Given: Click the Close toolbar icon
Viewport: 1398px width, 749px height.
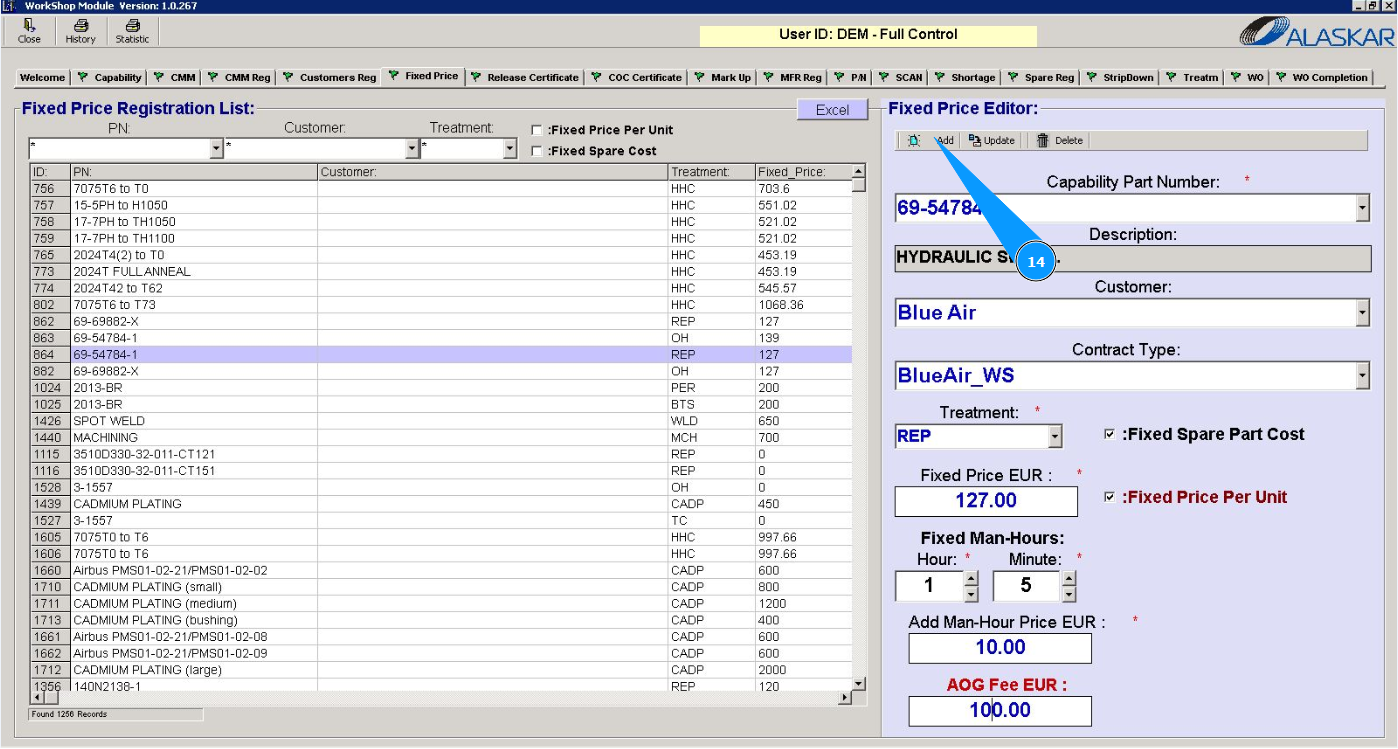Looking at the screenshot, I should point(30,26).
